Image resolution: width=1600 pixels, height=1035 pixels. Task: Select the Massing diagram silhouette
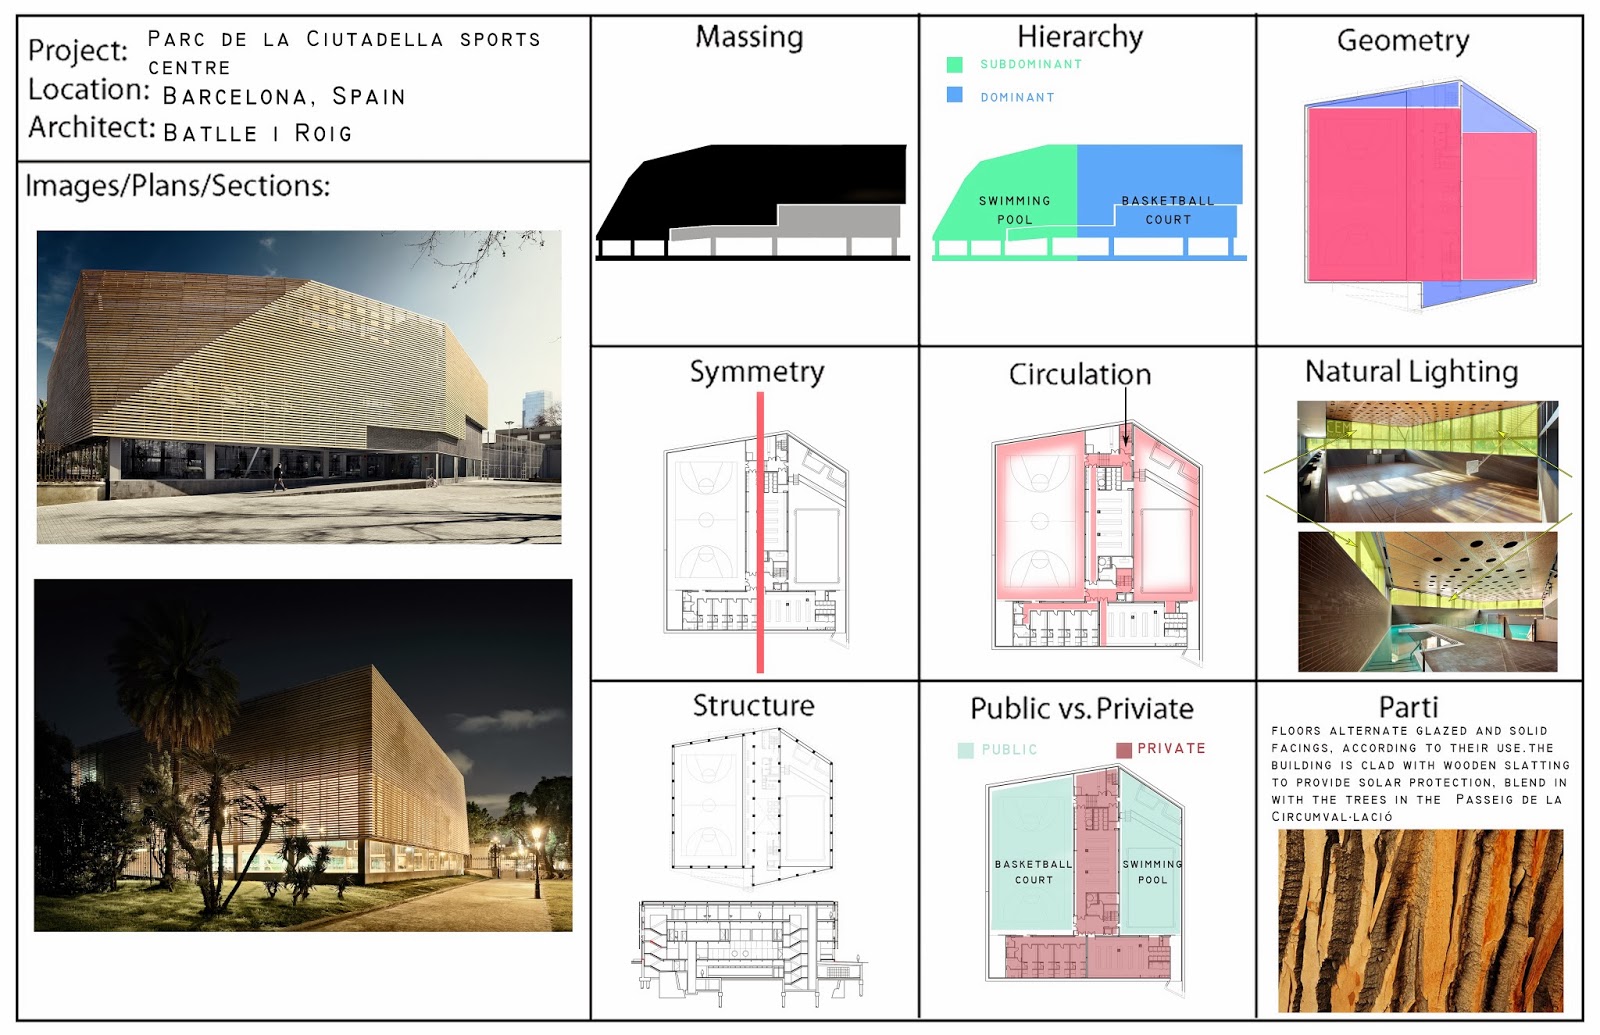pos(752,200)
